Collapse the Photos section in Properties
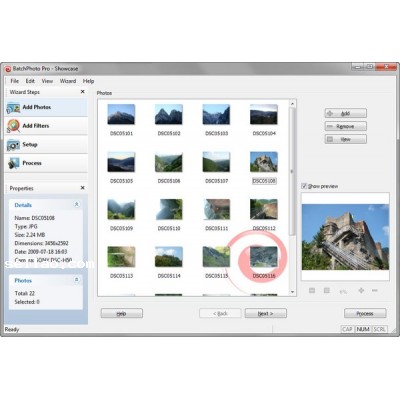This screenshot has width=400, height=400. 77,280
